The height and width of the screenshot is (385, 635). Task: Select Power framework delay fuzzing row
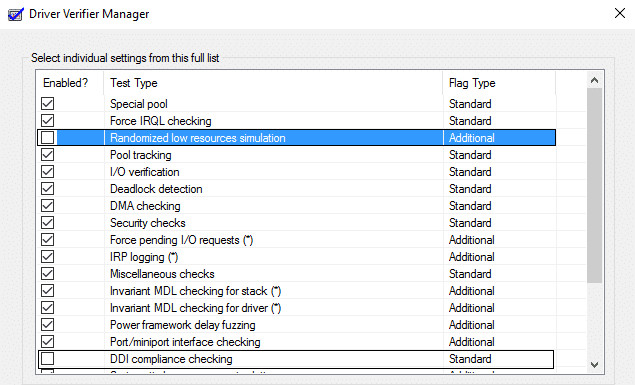296,325
